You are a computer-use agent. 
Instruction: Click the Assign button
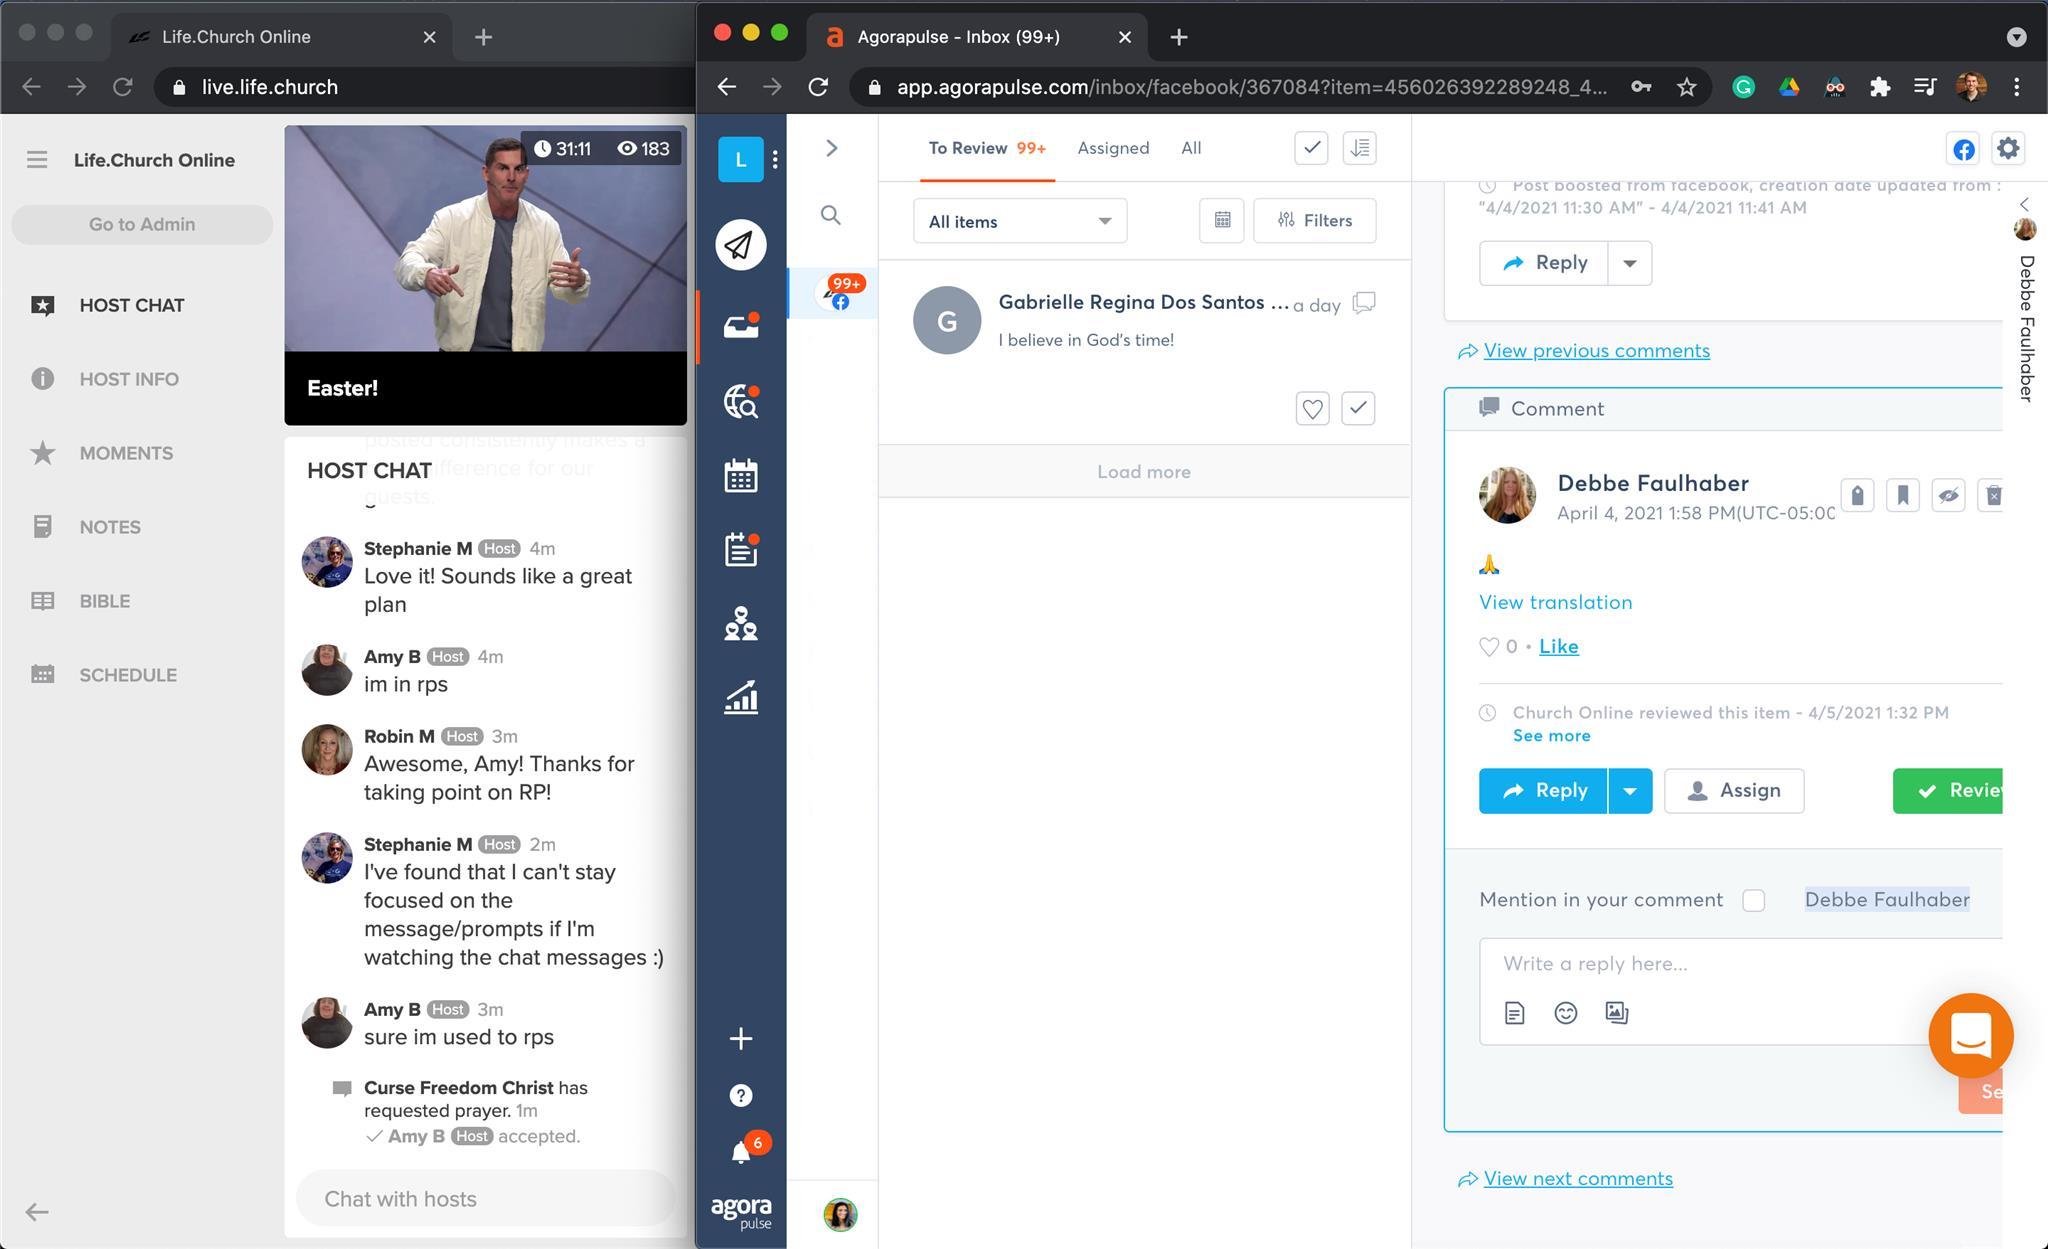pos(1734,791)
